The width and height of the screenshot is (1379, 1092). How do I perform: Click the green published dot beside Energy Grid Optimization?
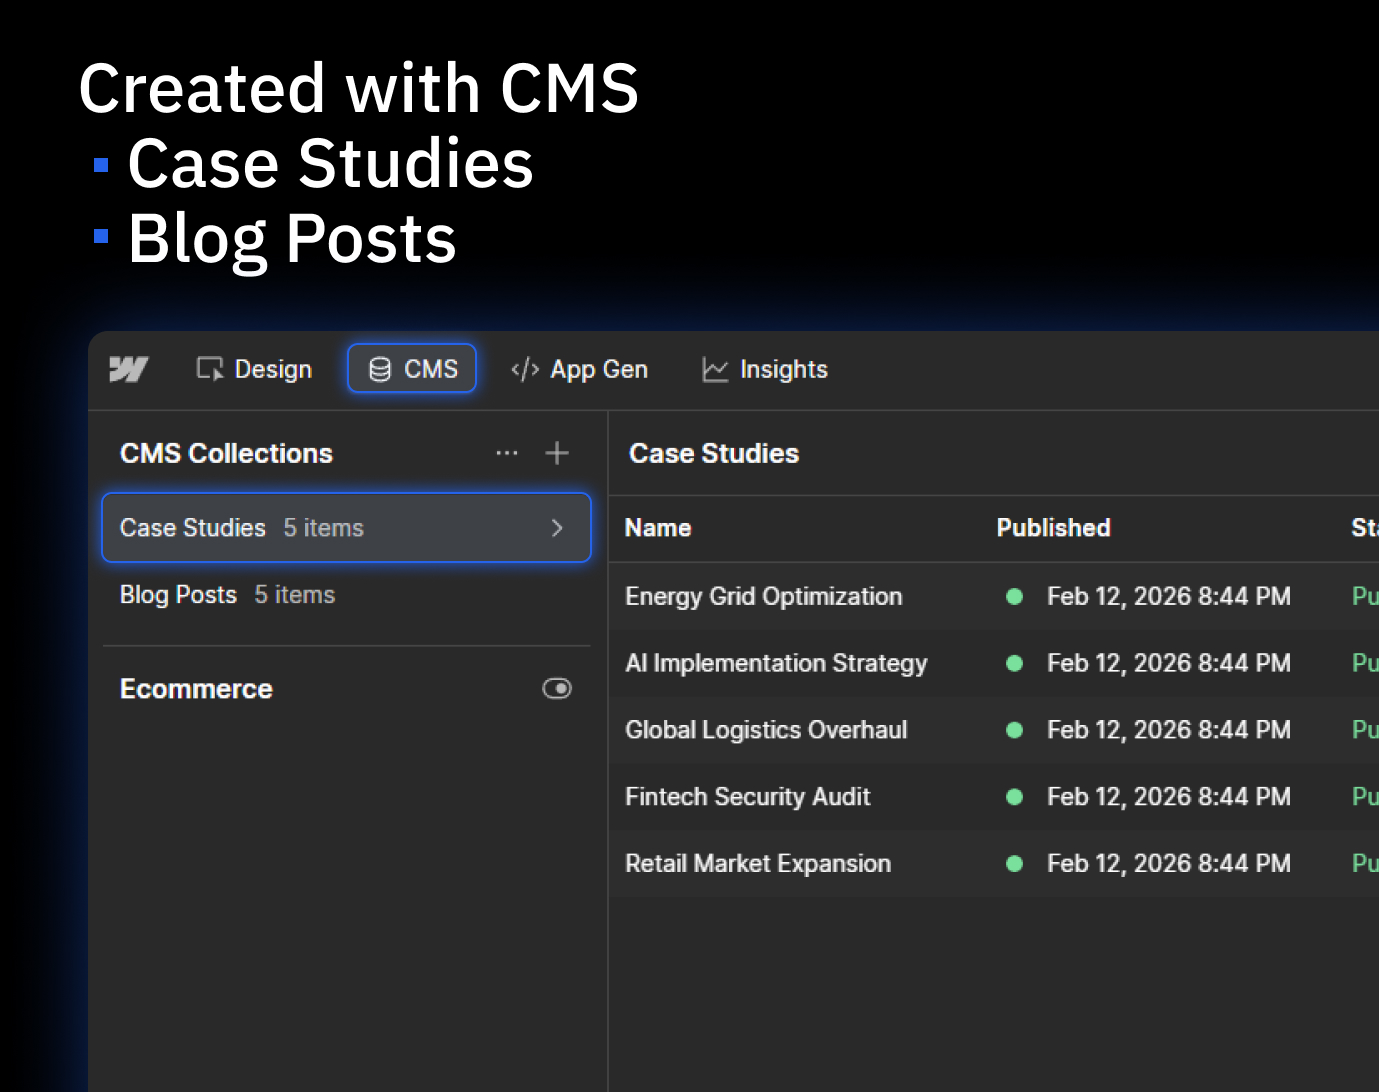pos(1014,596)
